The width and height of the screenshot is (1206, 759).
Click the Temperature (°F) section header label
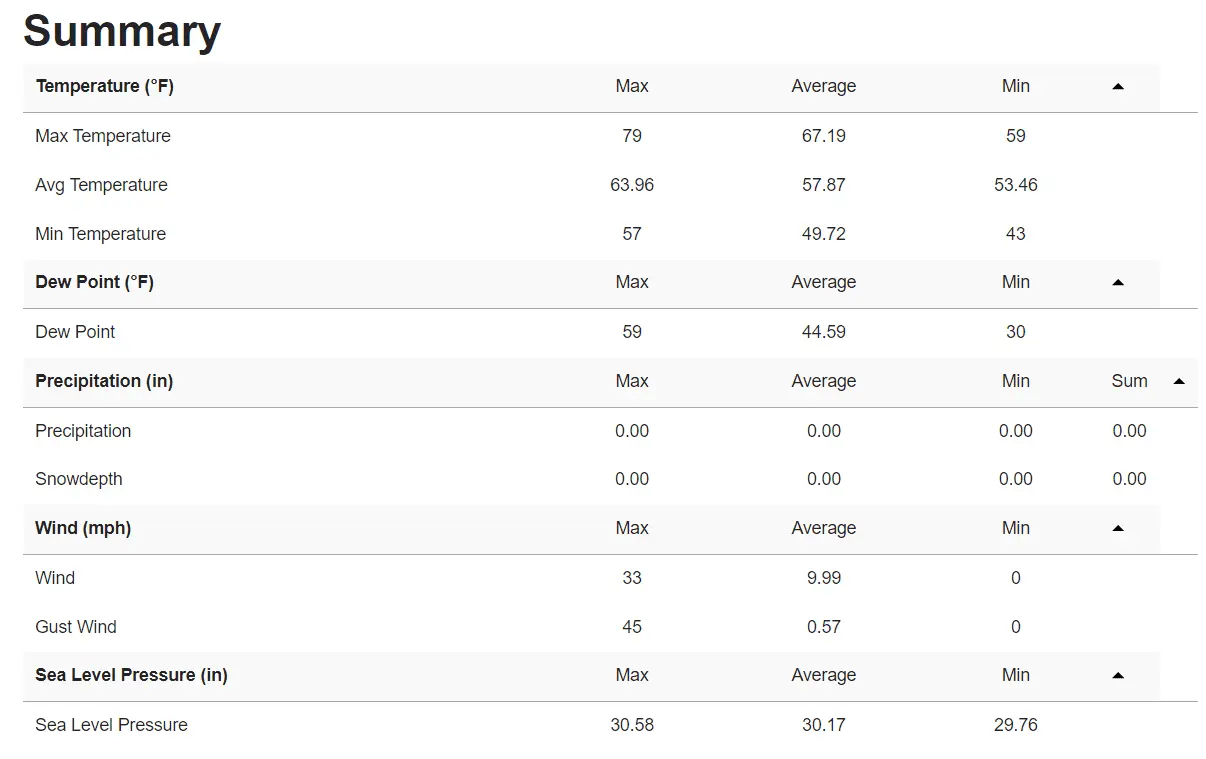104,86
